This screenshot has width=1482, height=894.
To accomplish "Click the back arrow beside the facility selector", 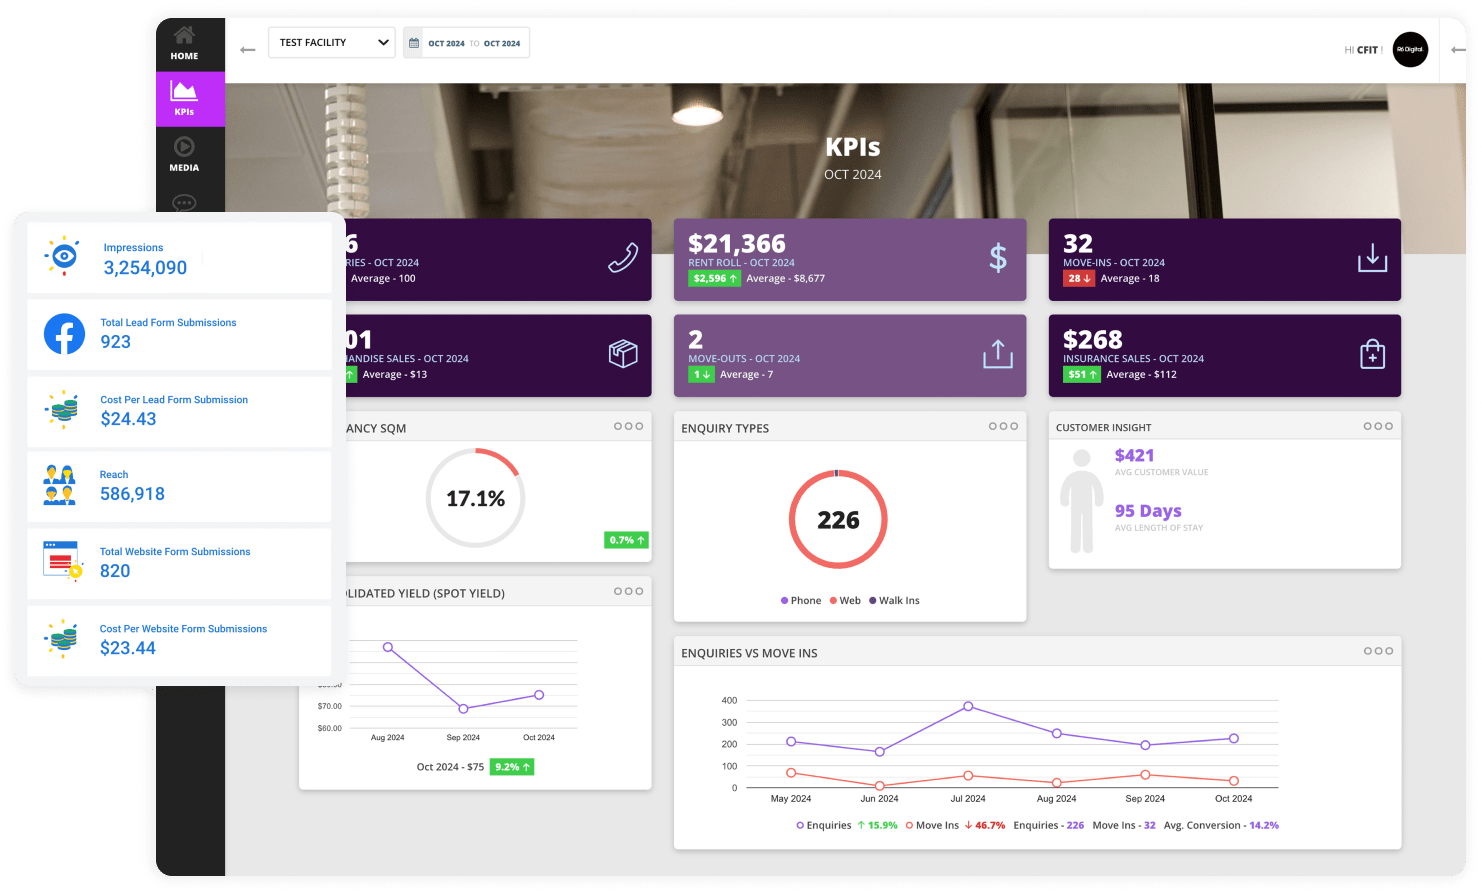I will pyautogui.click(x=247, y=48).
